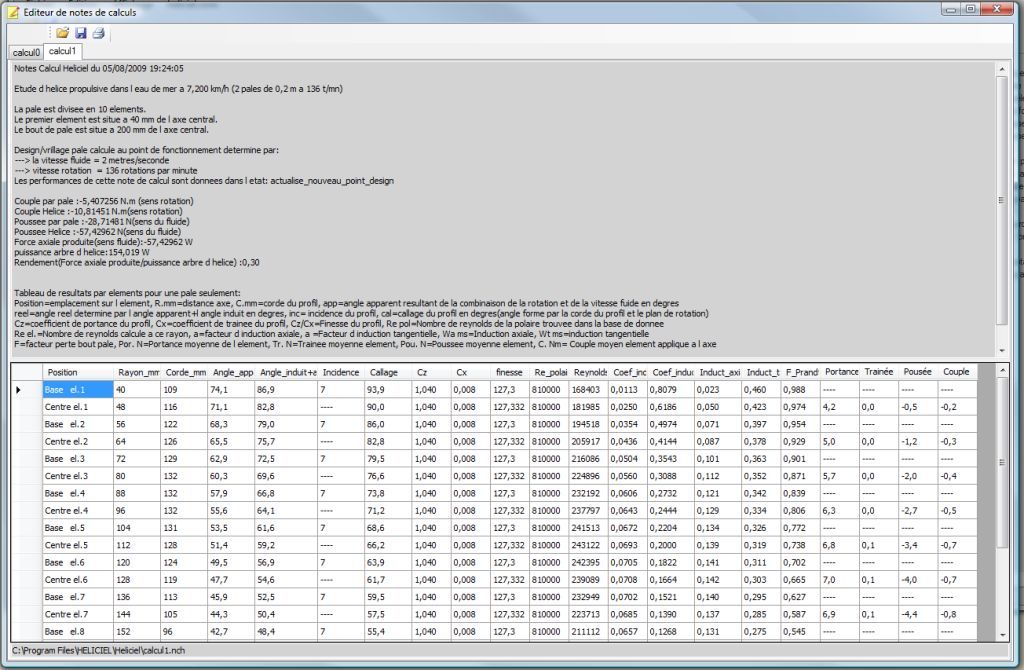Click the Corde_mm column header

tap(185, 372)
